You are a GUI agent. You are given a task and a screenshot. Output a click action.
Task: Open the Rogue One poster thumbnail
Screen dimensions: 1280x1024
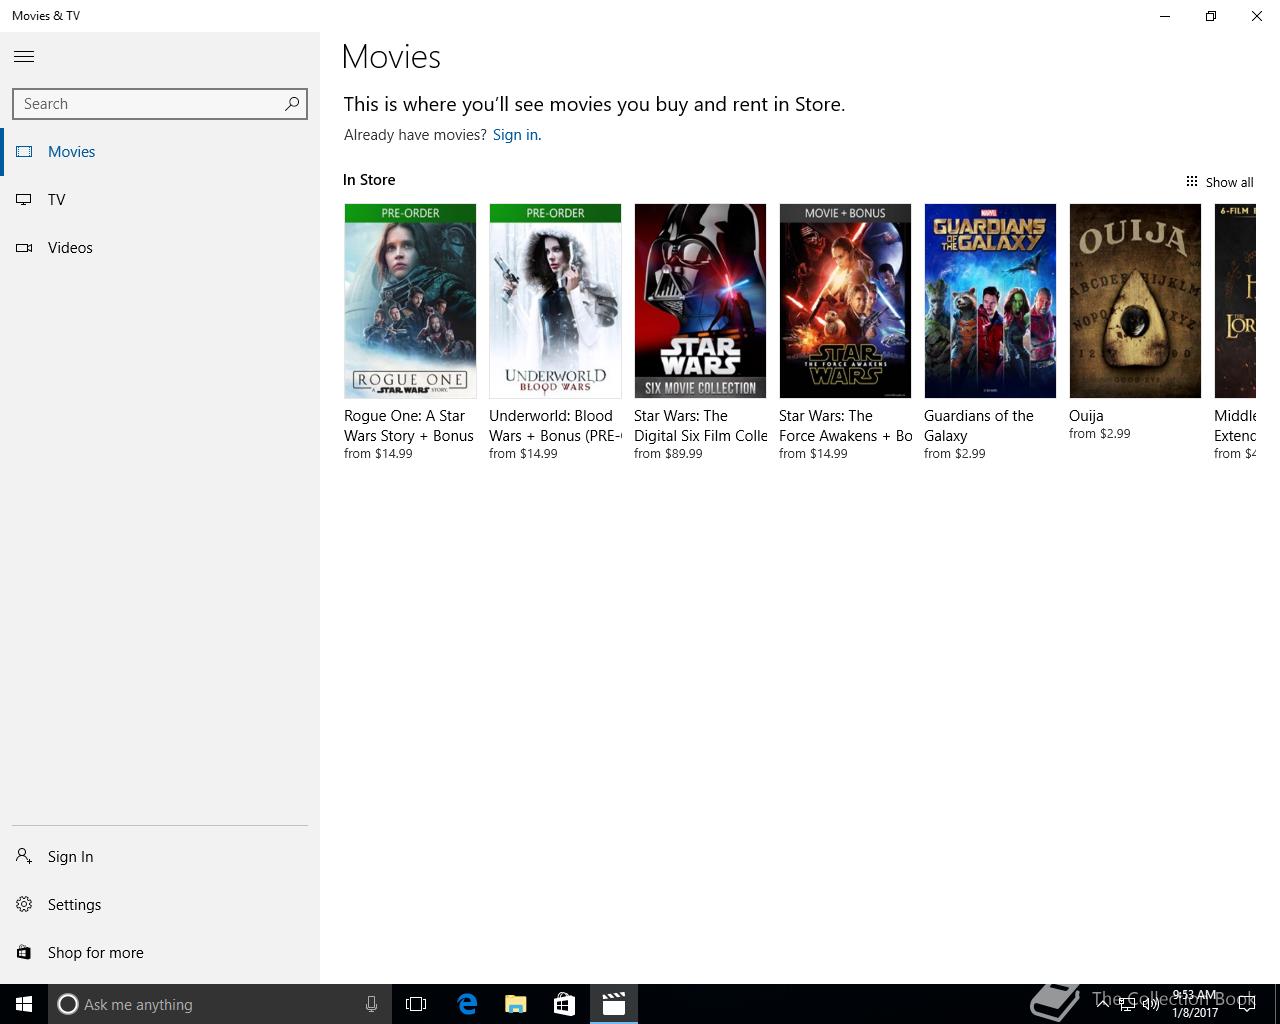410,301
